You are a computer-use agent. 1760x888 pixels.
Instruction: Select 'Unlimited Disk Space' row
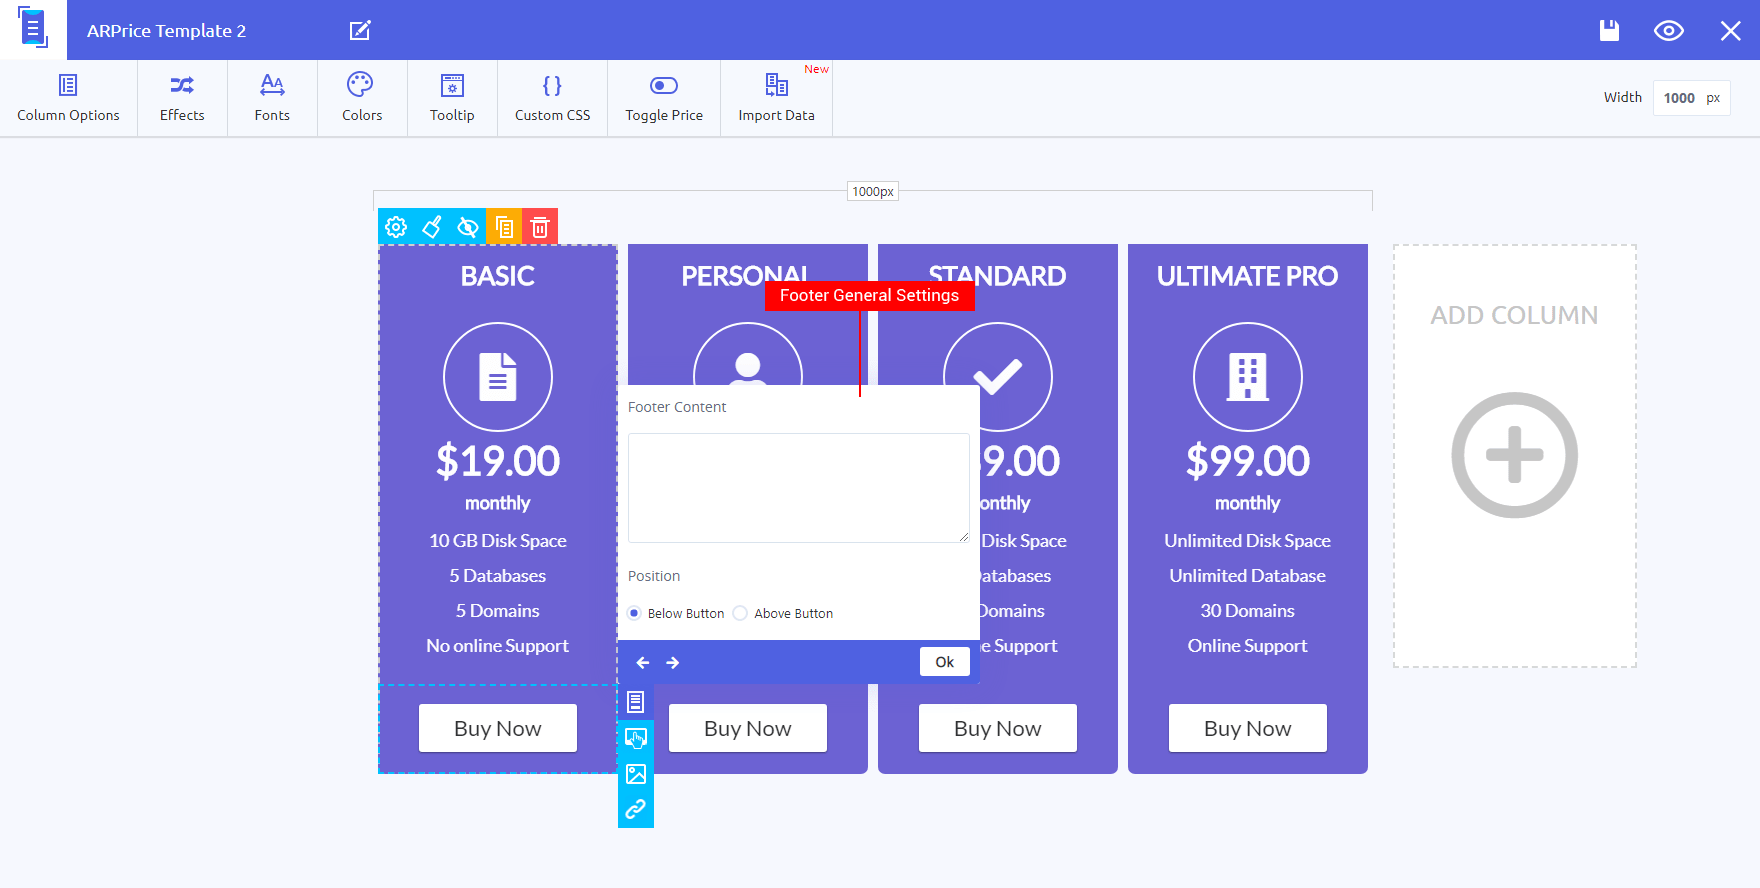point(1248,541)
